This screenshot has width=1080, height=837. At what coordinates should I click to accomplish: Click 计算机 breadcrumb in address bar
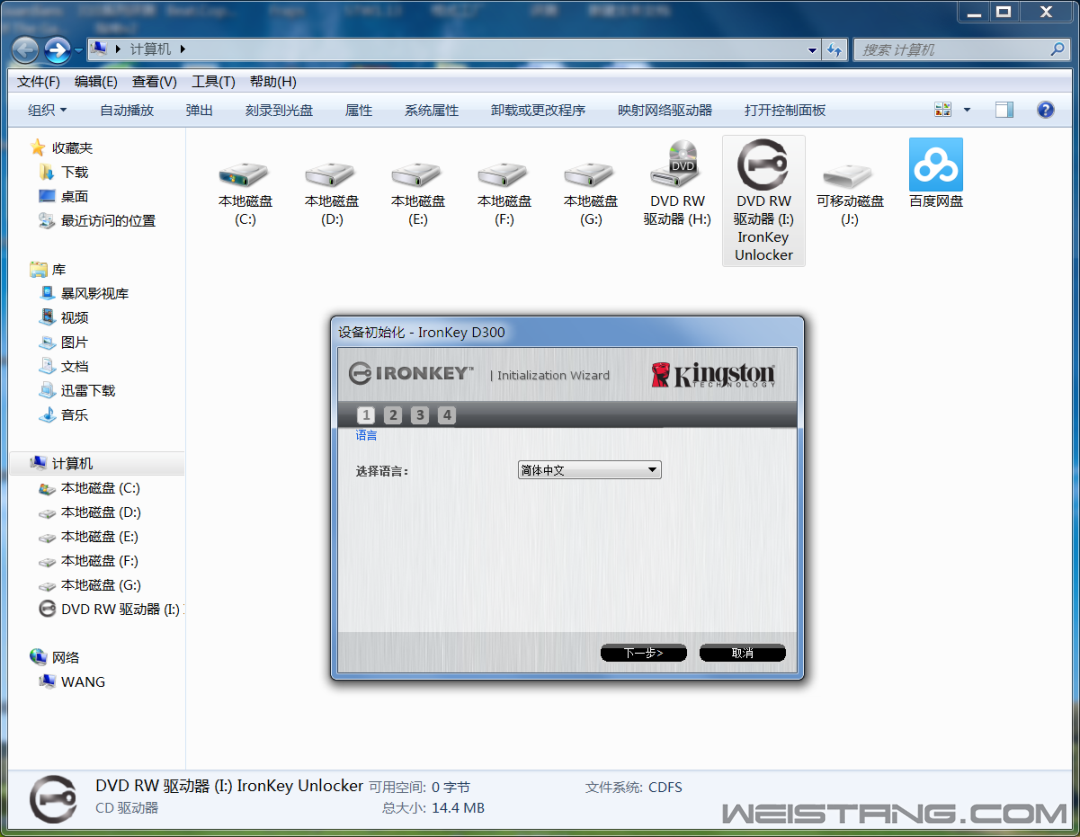pyautogui.click(x=149, y=50)
